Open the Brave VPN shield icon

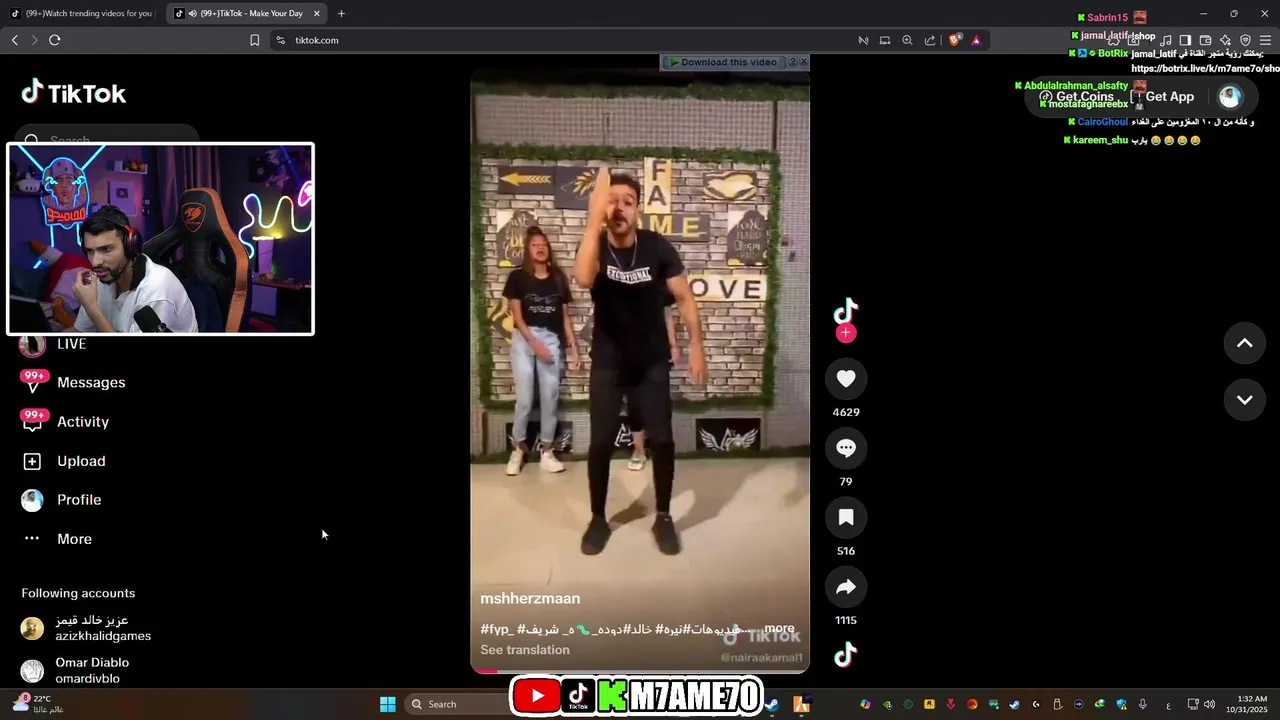tap(1245, 40)
